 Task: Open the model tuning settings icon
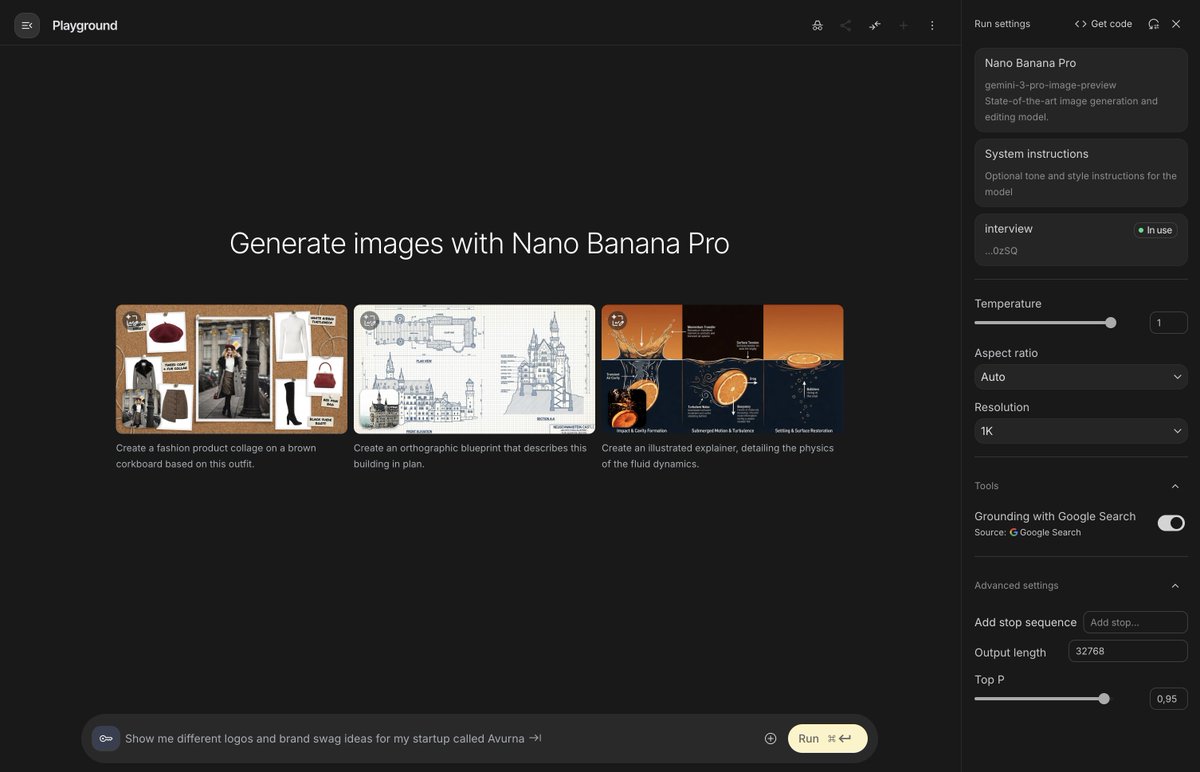[x=817, y=25]
